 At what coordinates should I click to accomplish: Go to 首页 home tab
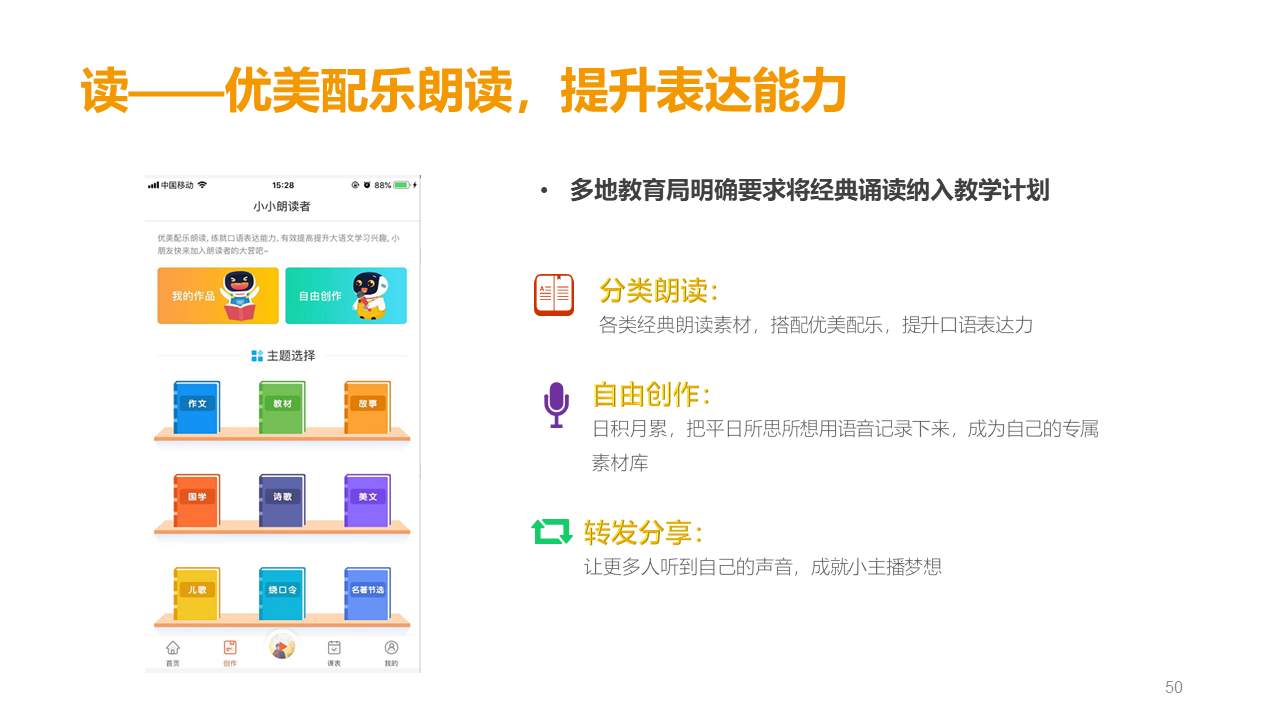coord(173,653)
